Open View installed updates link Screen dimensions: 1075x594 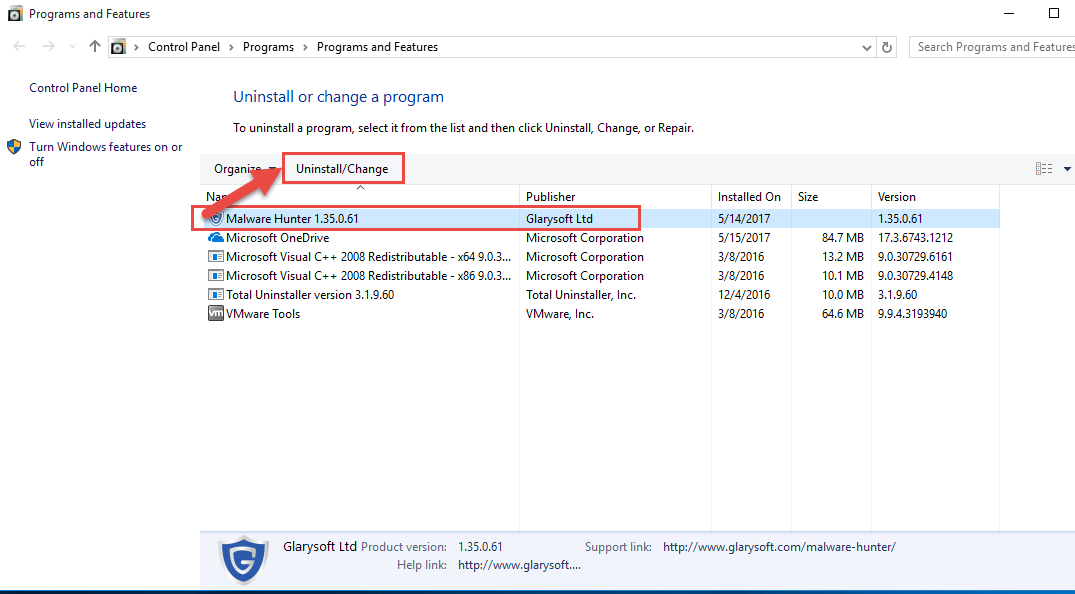point(87,124)
